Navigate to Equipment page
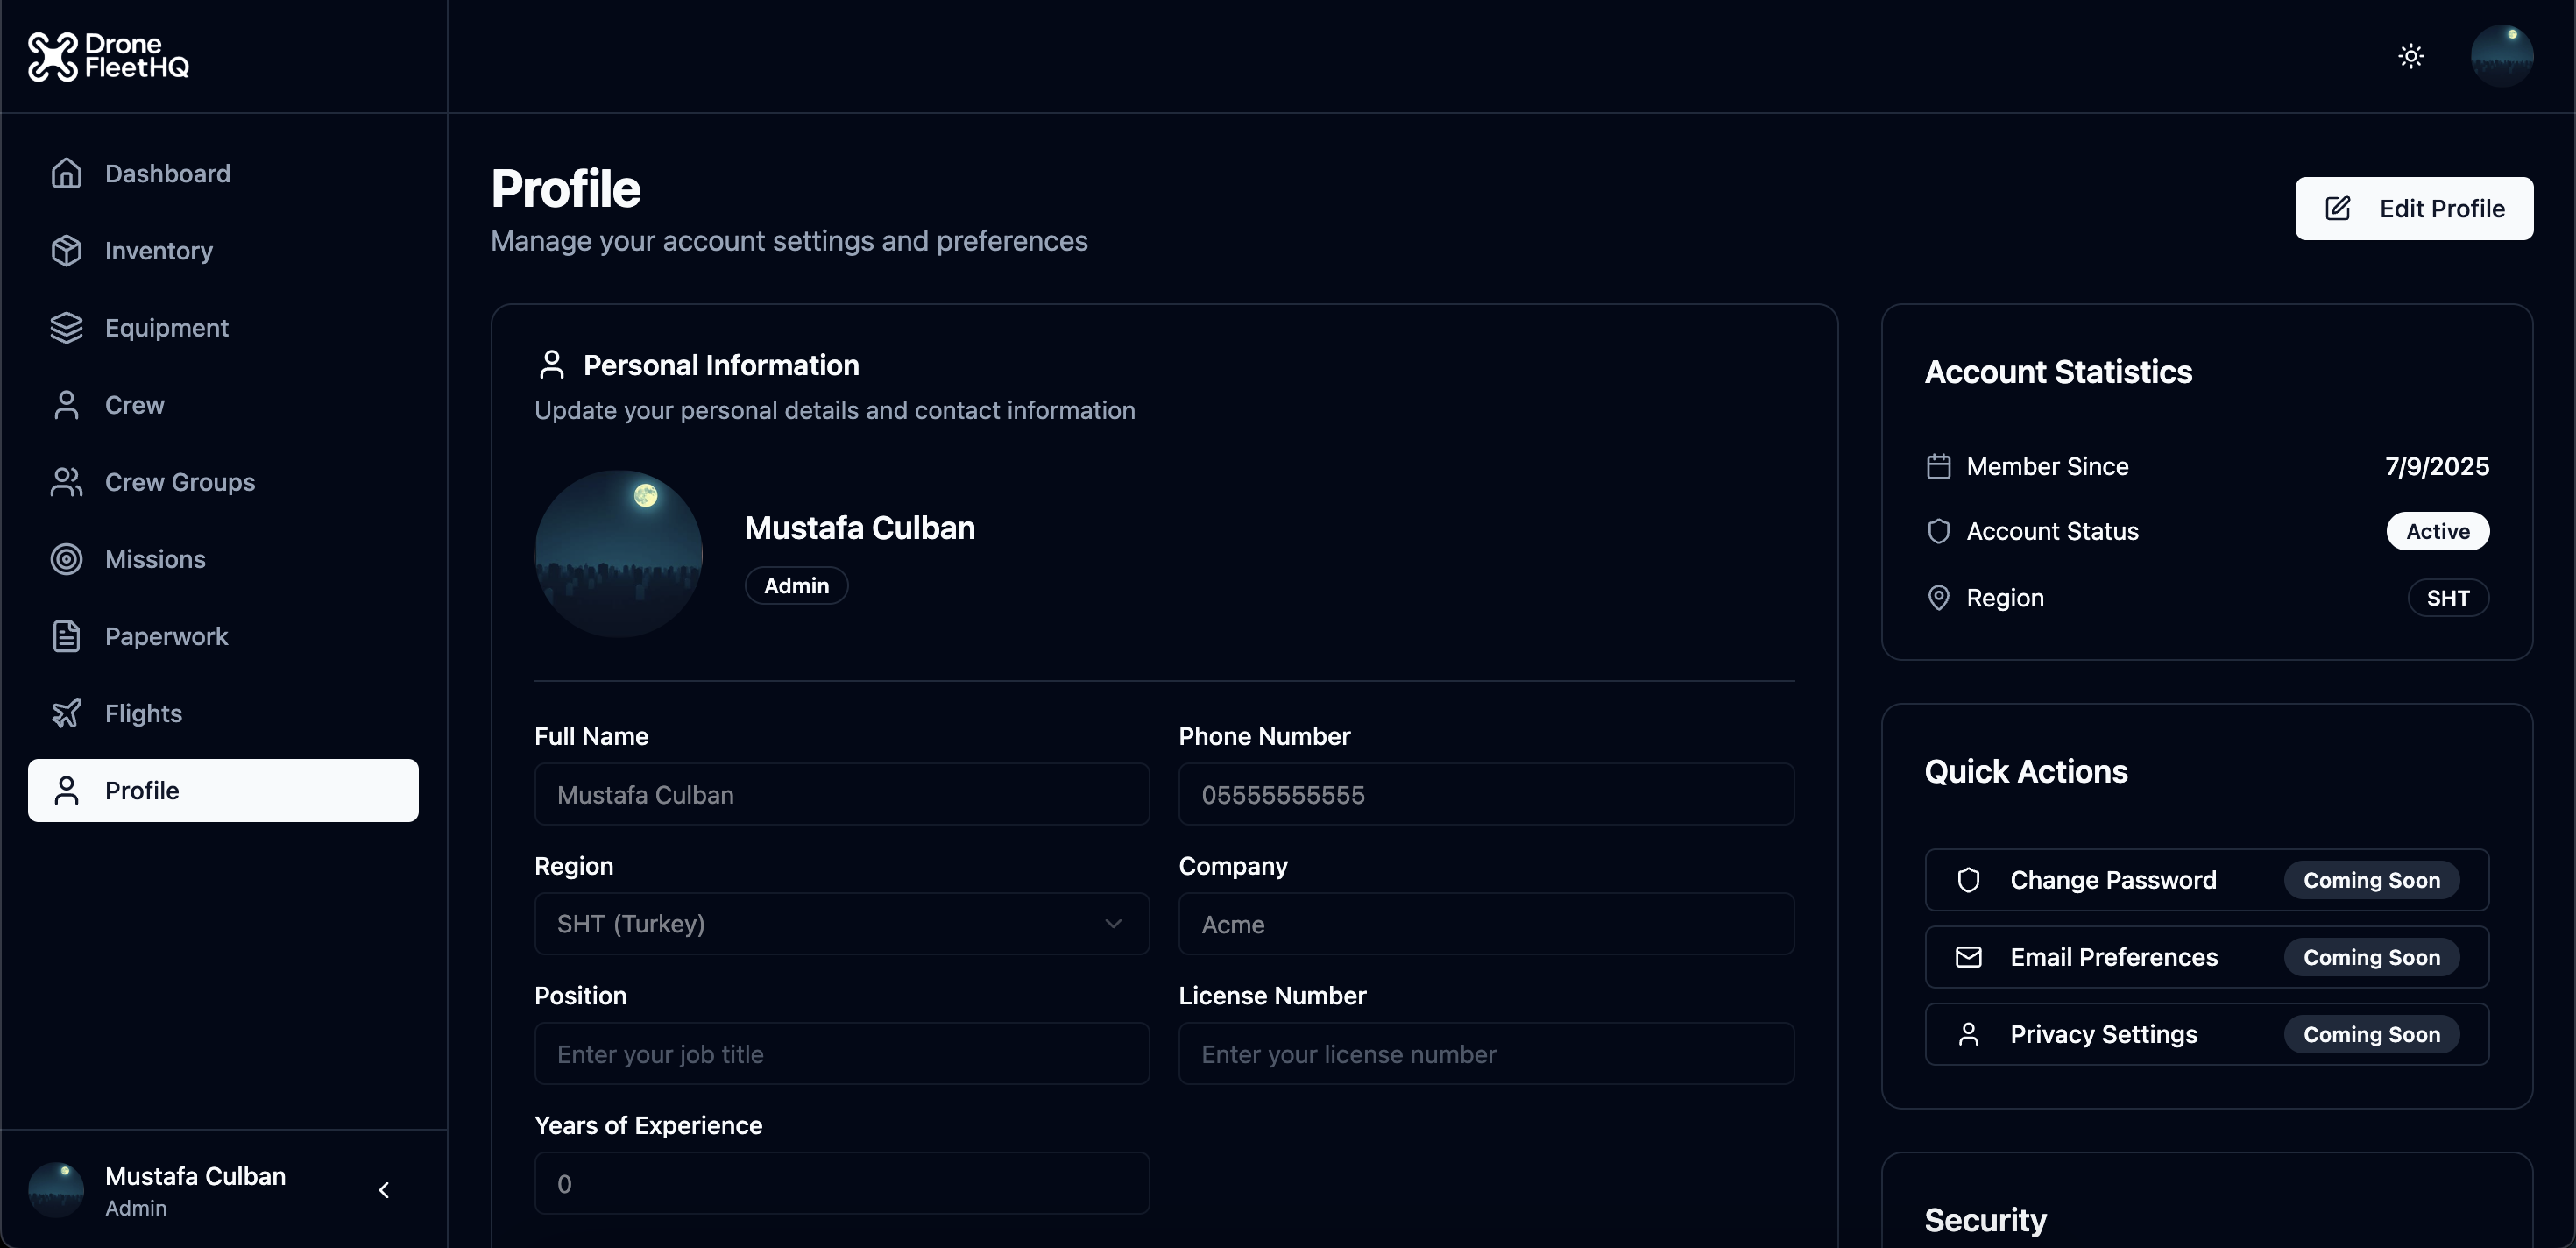This screenshot has width=2576, height=1248. coord(223,327)
